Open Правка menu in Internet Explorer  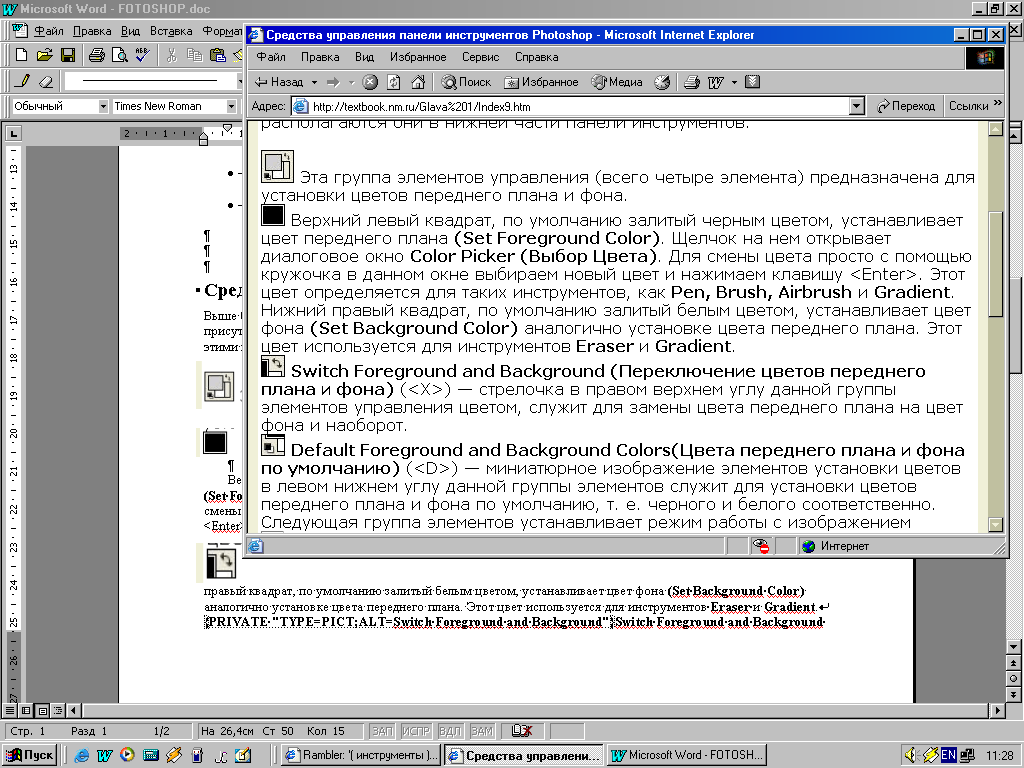tap(320, 57)
